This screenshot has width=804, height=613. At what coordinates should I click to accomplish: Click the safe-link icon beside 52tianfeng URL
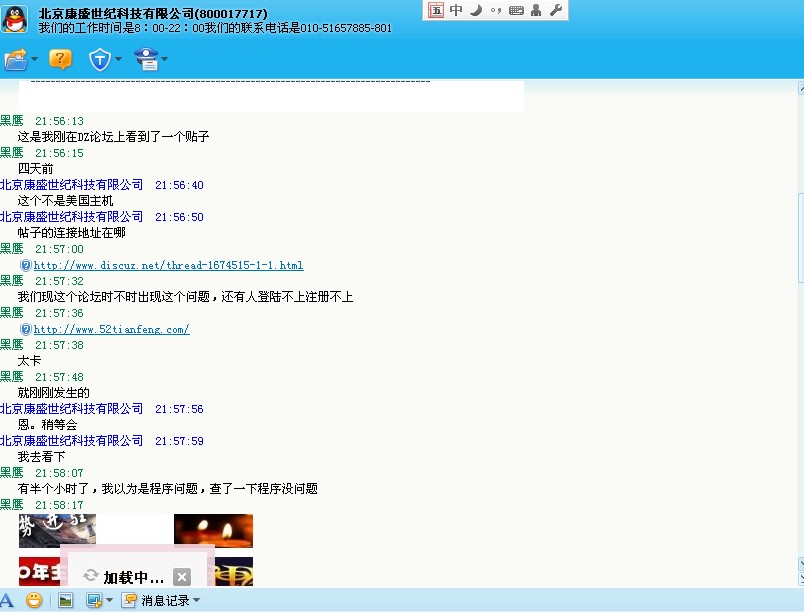click(x=26, y=330)
